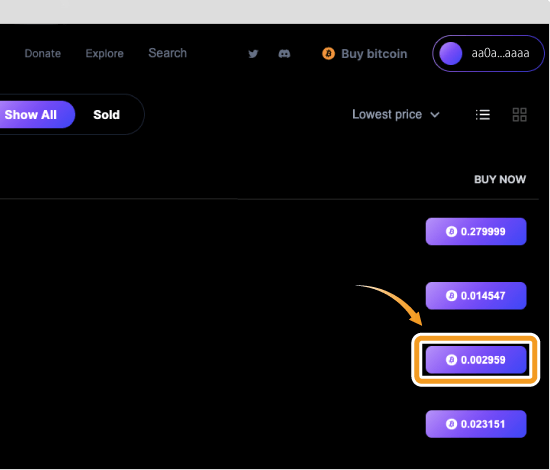Switch to grid view icon
The height and width of the screenshot is (470, 550).
click(519, 115)
